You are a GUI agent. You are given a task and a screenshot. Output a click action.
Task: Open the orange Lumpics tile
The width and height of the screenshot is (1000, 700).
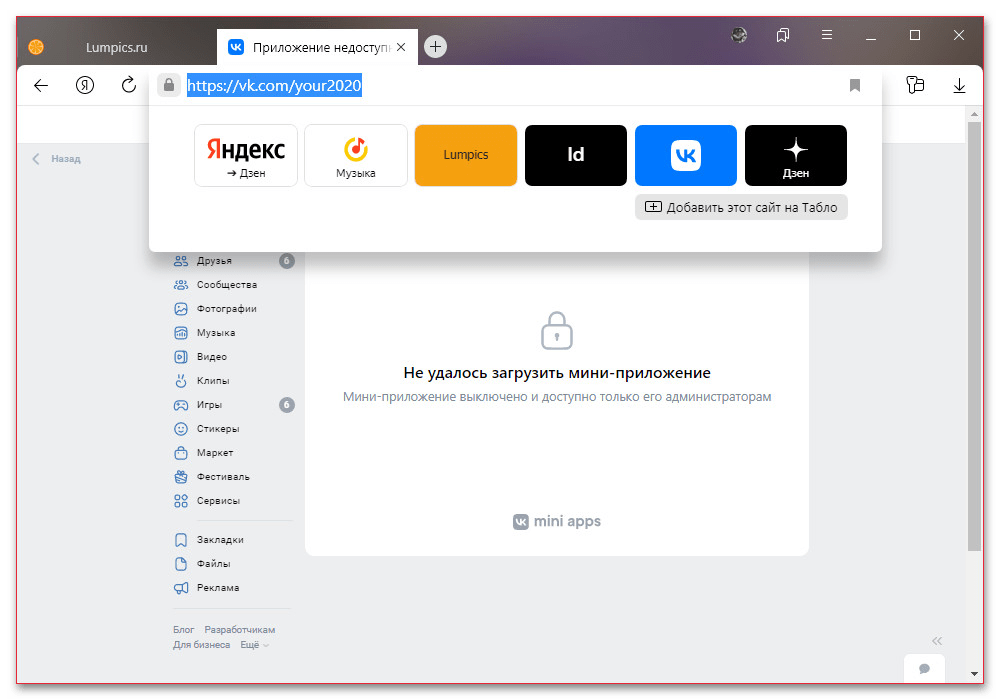pyautogui.click(x=465, y=155)
